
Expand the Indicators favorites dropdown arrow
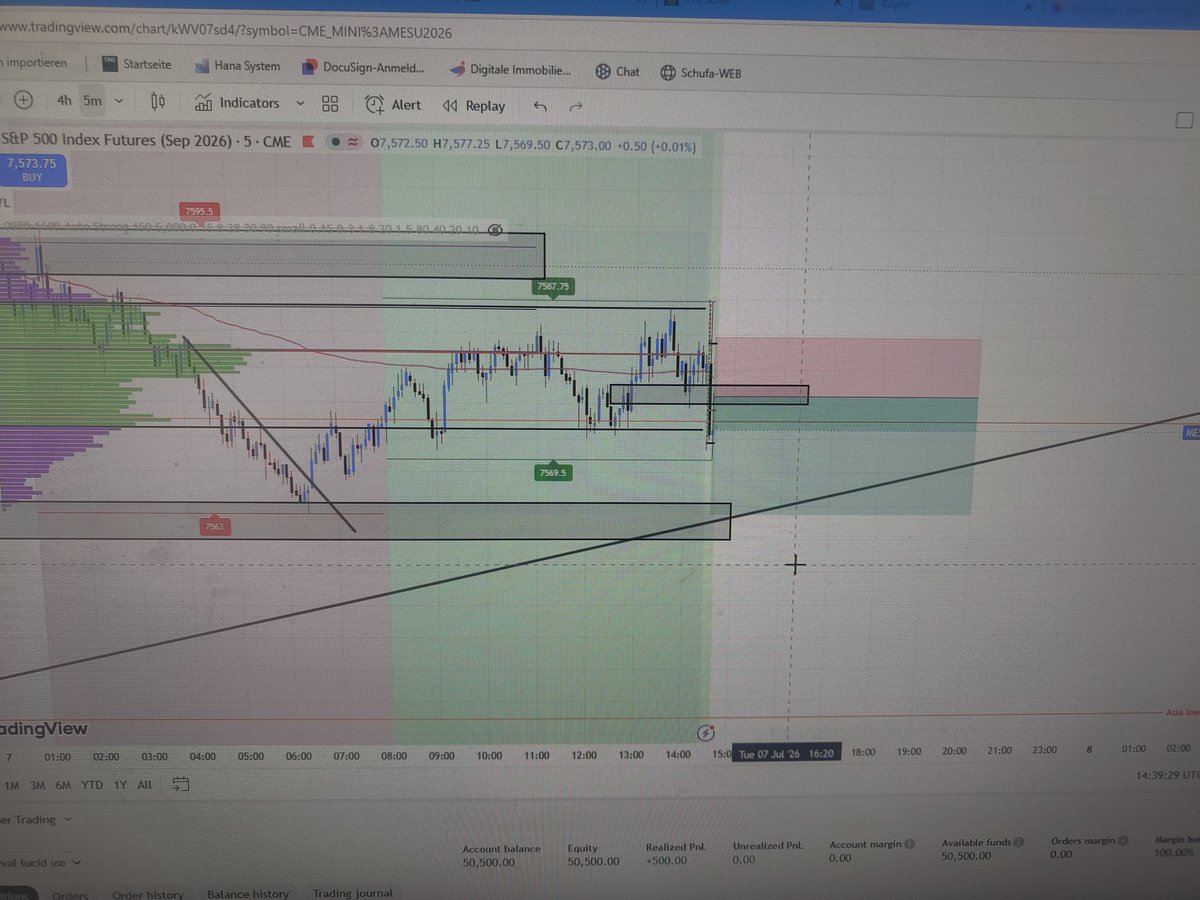coord(299,103)
